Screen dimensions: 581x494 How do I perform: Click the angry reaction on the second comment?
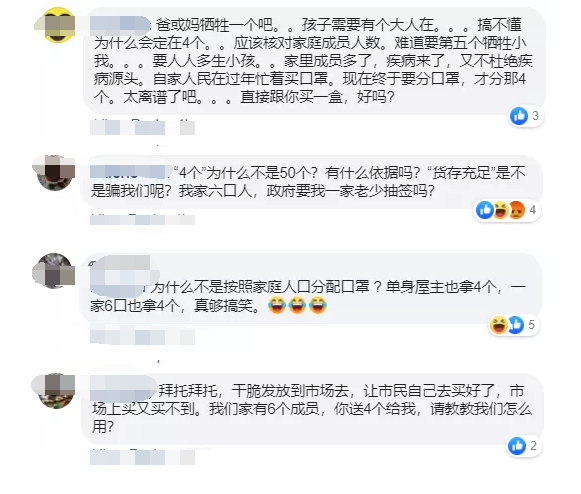517,210
